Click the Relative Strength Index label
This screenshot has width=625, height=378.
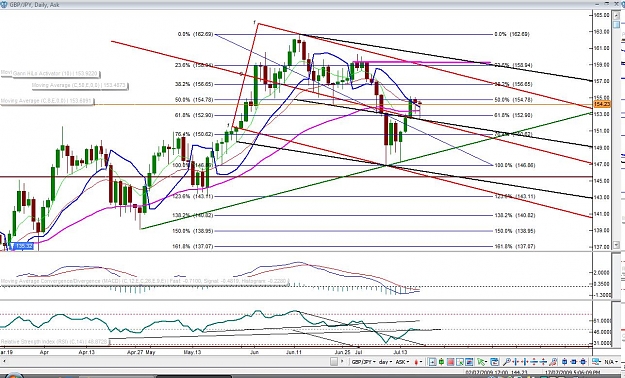coord(55,342)
